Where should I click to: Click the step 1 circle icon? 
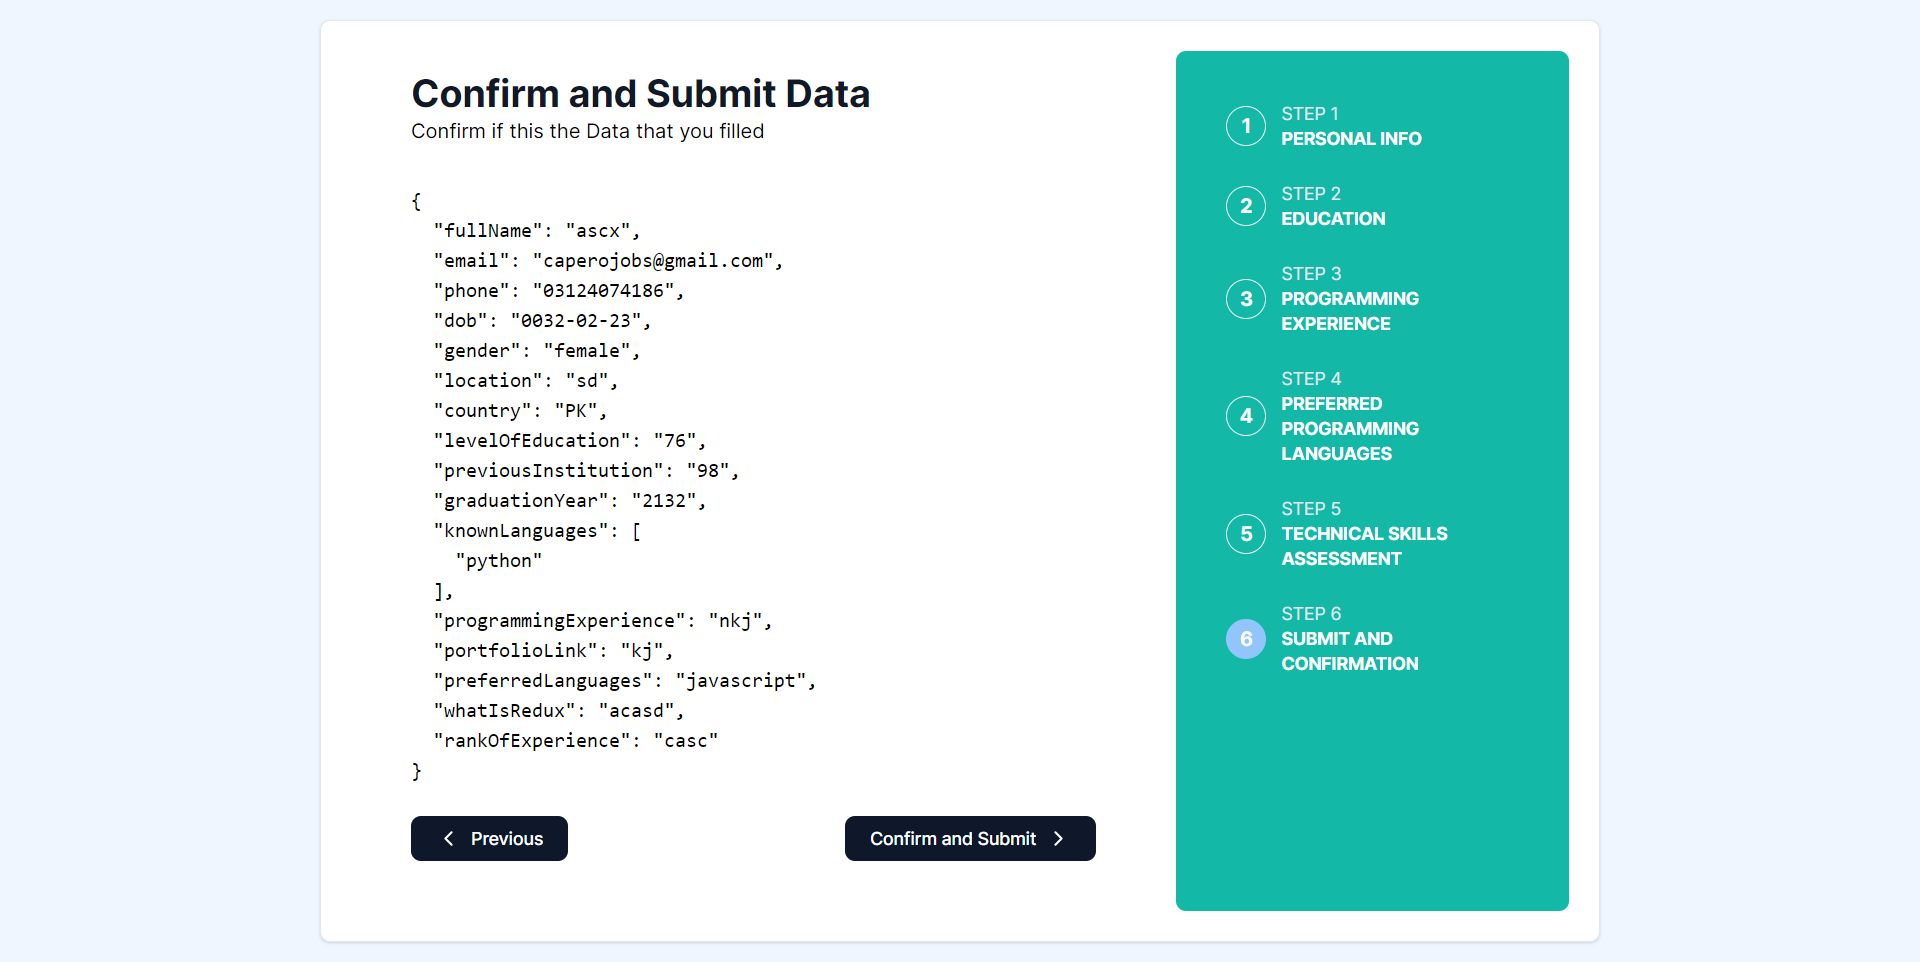pyautogui.click(x=1246, y=126)
